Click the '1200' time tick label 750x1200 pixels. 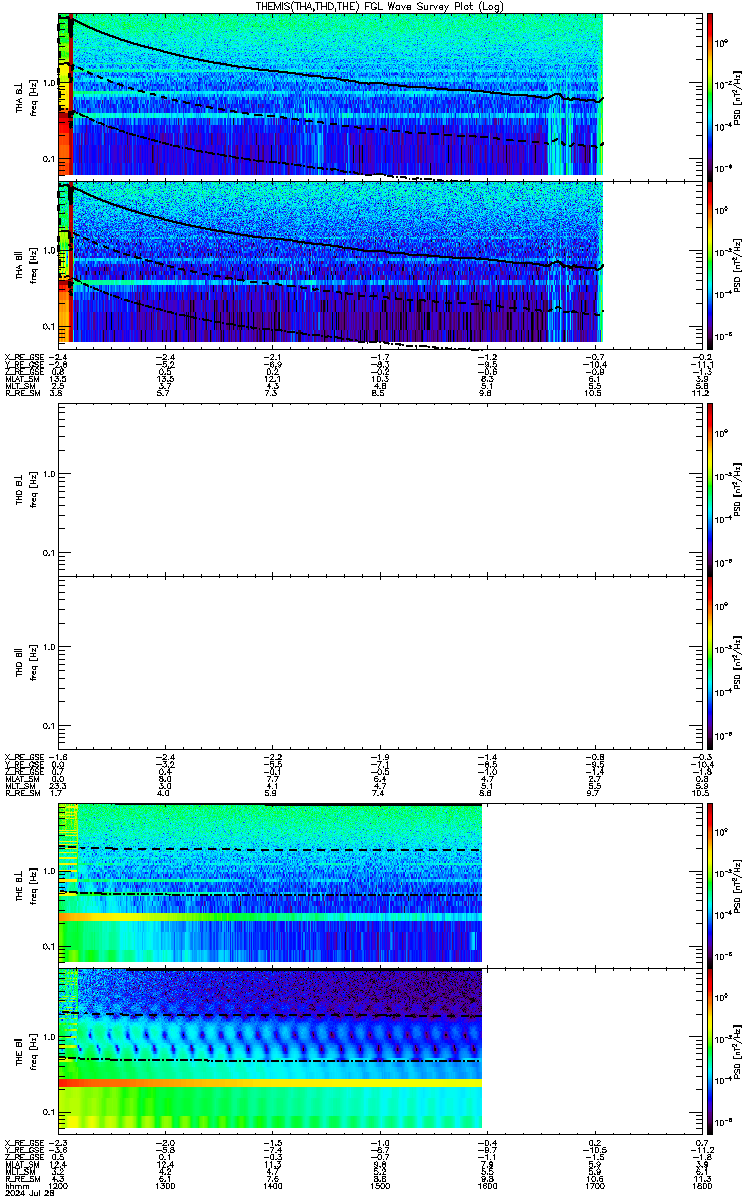click(58, 1186)
